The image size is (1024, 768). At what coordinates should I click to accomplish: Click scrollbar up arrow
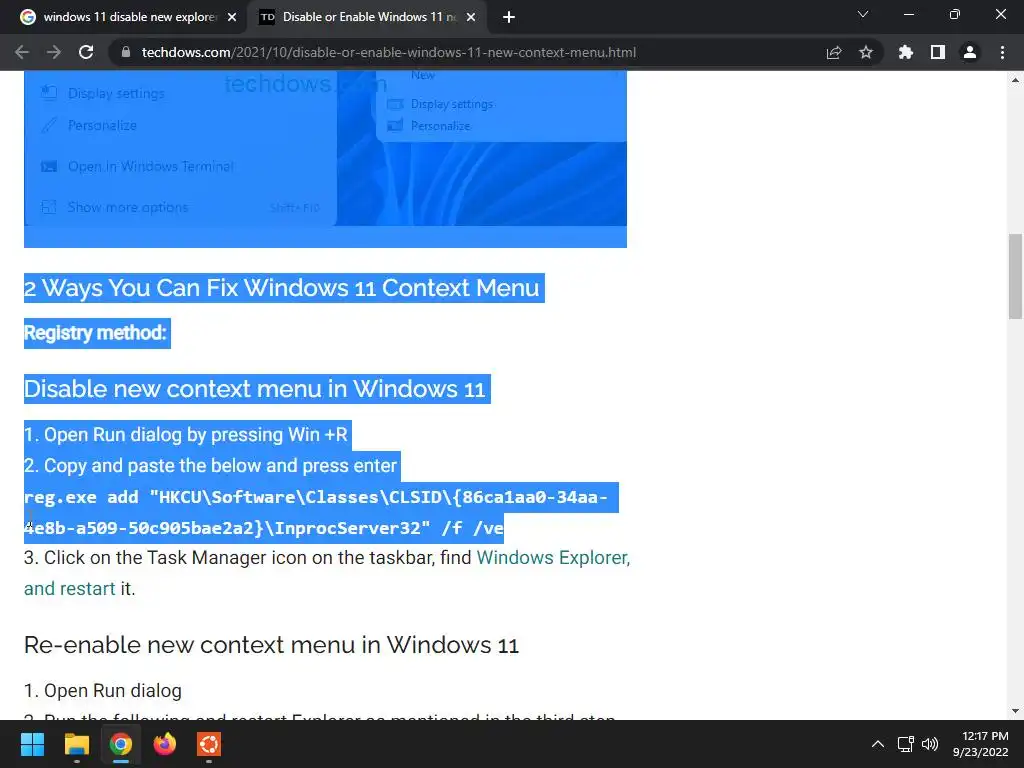point(1015,80)
